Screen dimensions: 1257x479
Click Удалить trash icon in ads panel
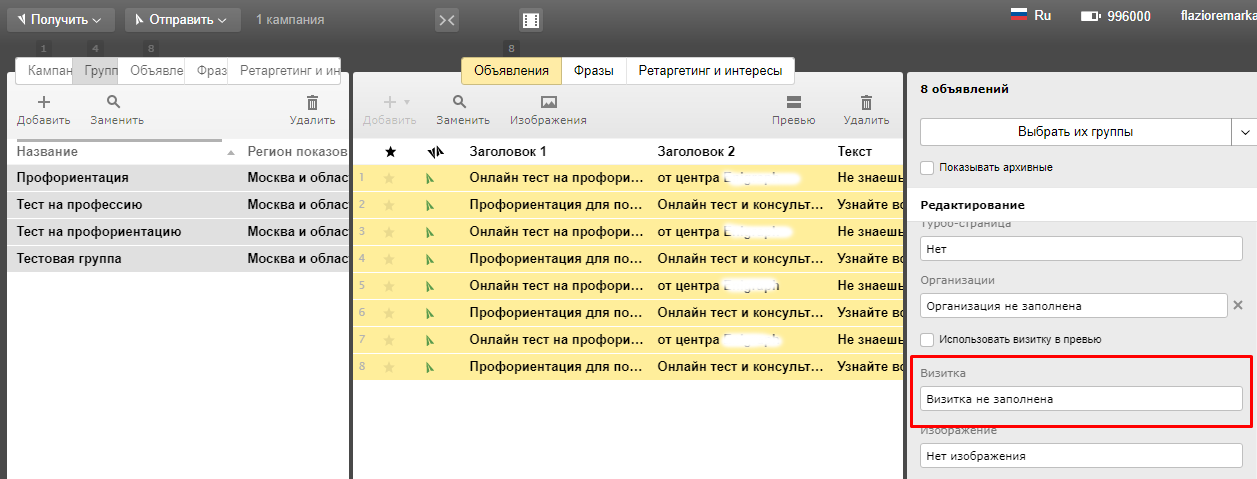(x=866, y=102)
